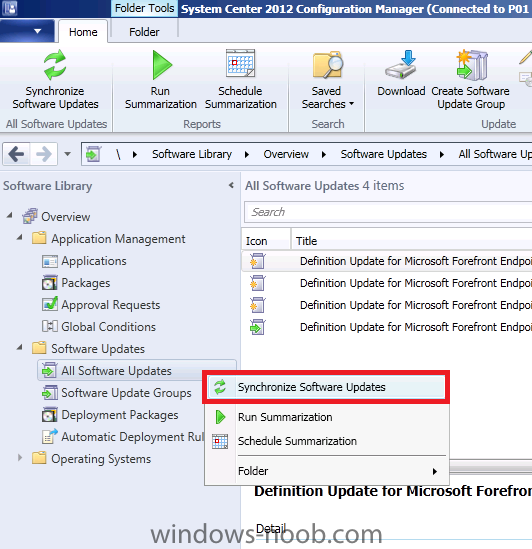
Task: Click the Application Management folder icon
Action: pos(39,238)
